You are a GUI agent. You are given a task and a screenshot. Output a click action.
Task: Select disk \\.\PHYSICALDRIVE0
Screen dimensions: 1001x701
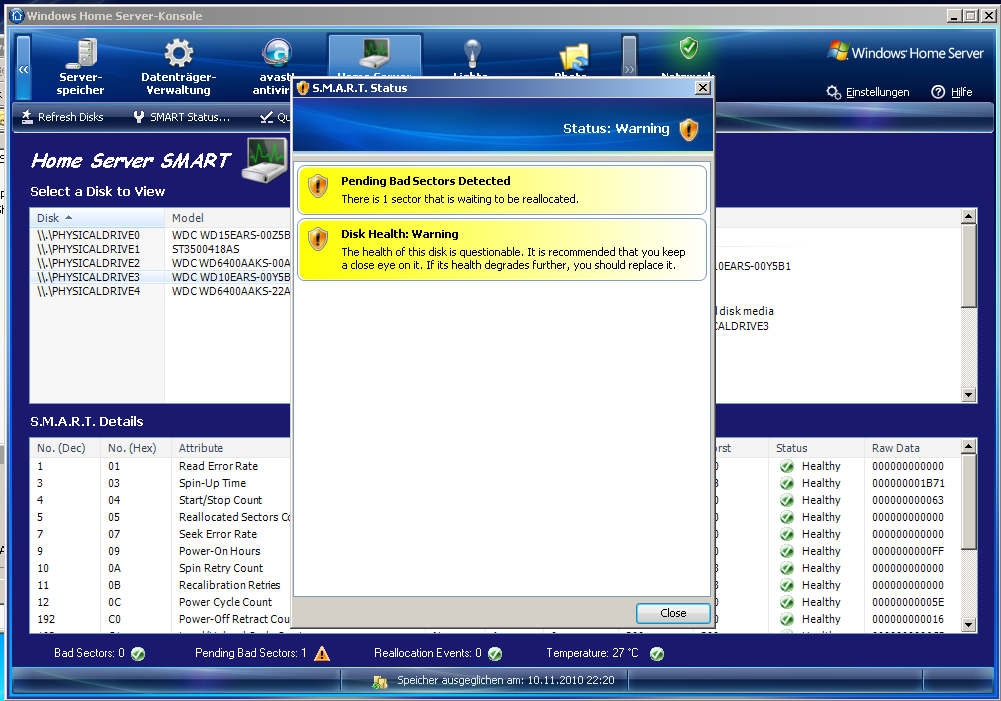click(x=89, y=236)
